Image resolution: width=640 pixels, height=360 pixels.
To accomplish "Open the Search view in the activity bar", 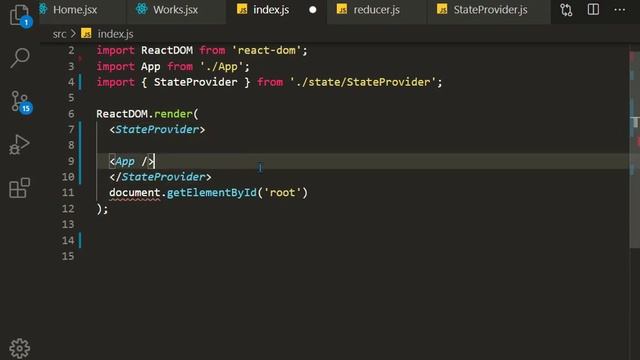I will pyautogui.click(x=19, y=58).
